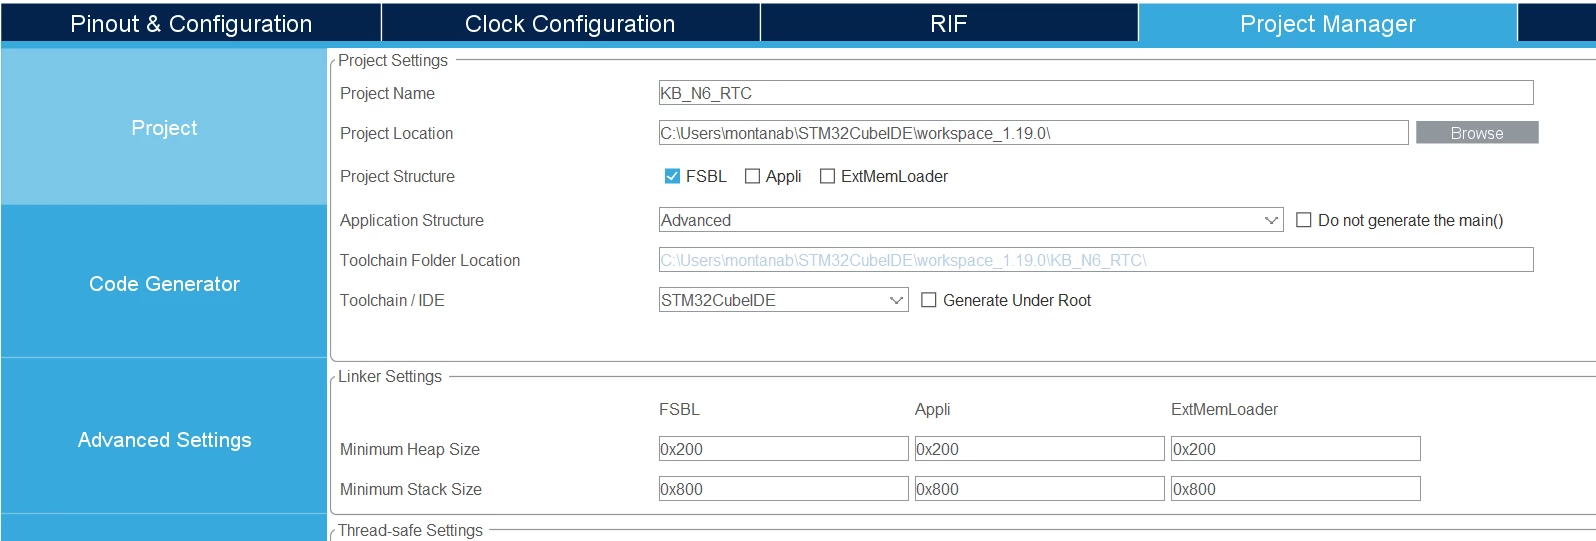Image resolution: width=1596 pixels, height=541 pixels.
Task: Switch to Pinout & Configuration tab
Action: coord(191,23)
